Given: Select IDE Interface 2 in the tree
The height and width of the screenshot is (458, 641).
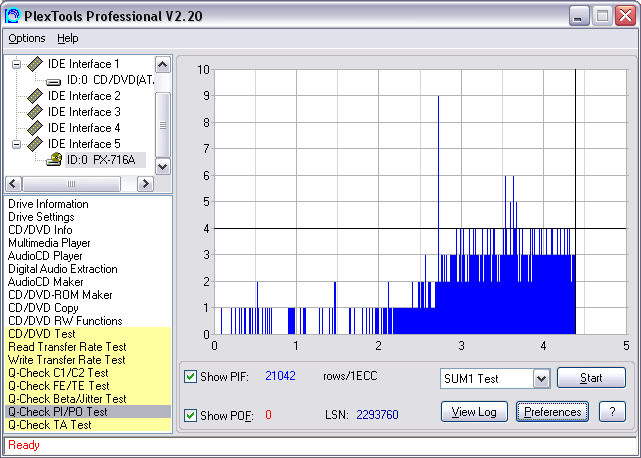Looking at the screenshot, I should (84, 96).
